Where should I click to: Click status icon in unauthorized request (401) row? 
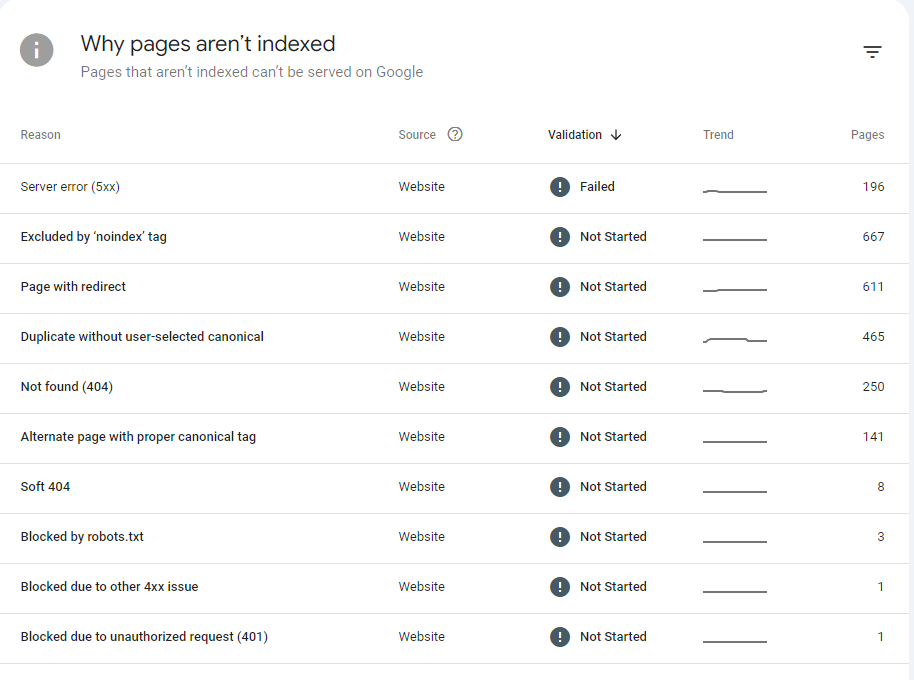click(x=560, y=637)
